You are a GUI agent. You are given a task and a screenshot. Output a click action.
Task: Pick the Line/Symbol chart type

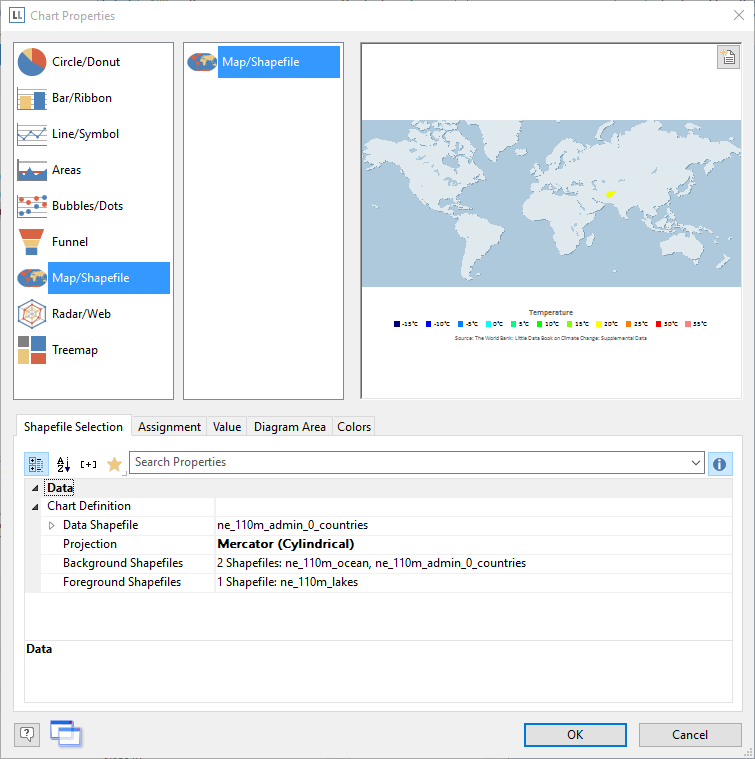click(85, 134)
